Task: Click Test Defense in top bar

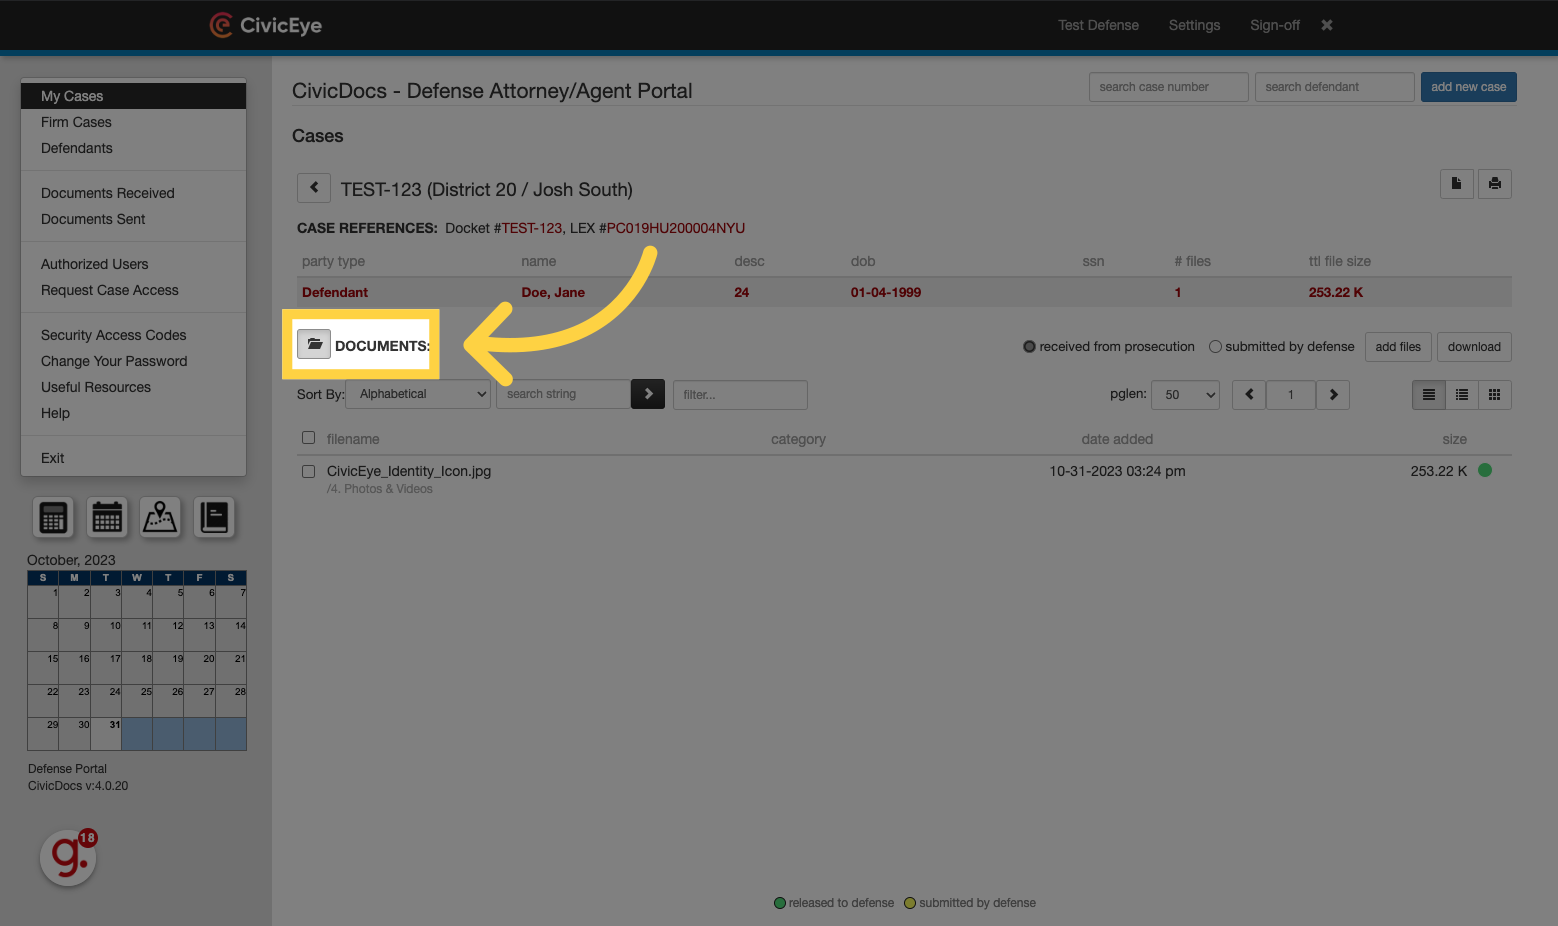Action: [x=1098, y=25]
